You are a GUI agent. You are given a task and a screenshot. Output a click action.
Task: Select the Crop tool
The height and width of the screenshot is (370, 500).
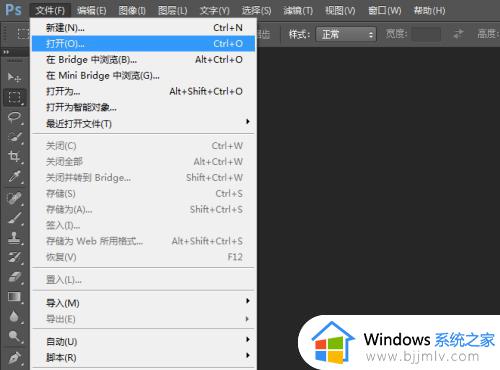[x=14, y=156]
